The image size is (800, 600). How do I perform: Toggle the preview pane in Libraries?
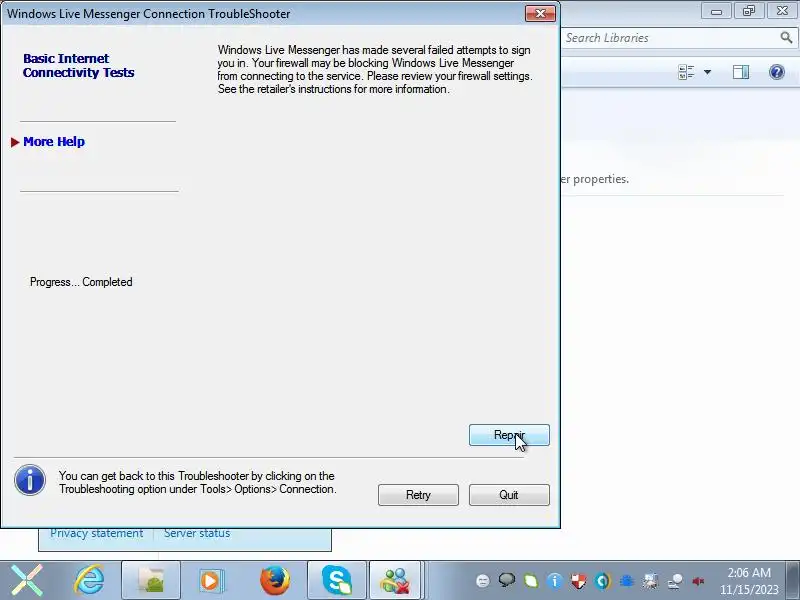tap(741, 72)
